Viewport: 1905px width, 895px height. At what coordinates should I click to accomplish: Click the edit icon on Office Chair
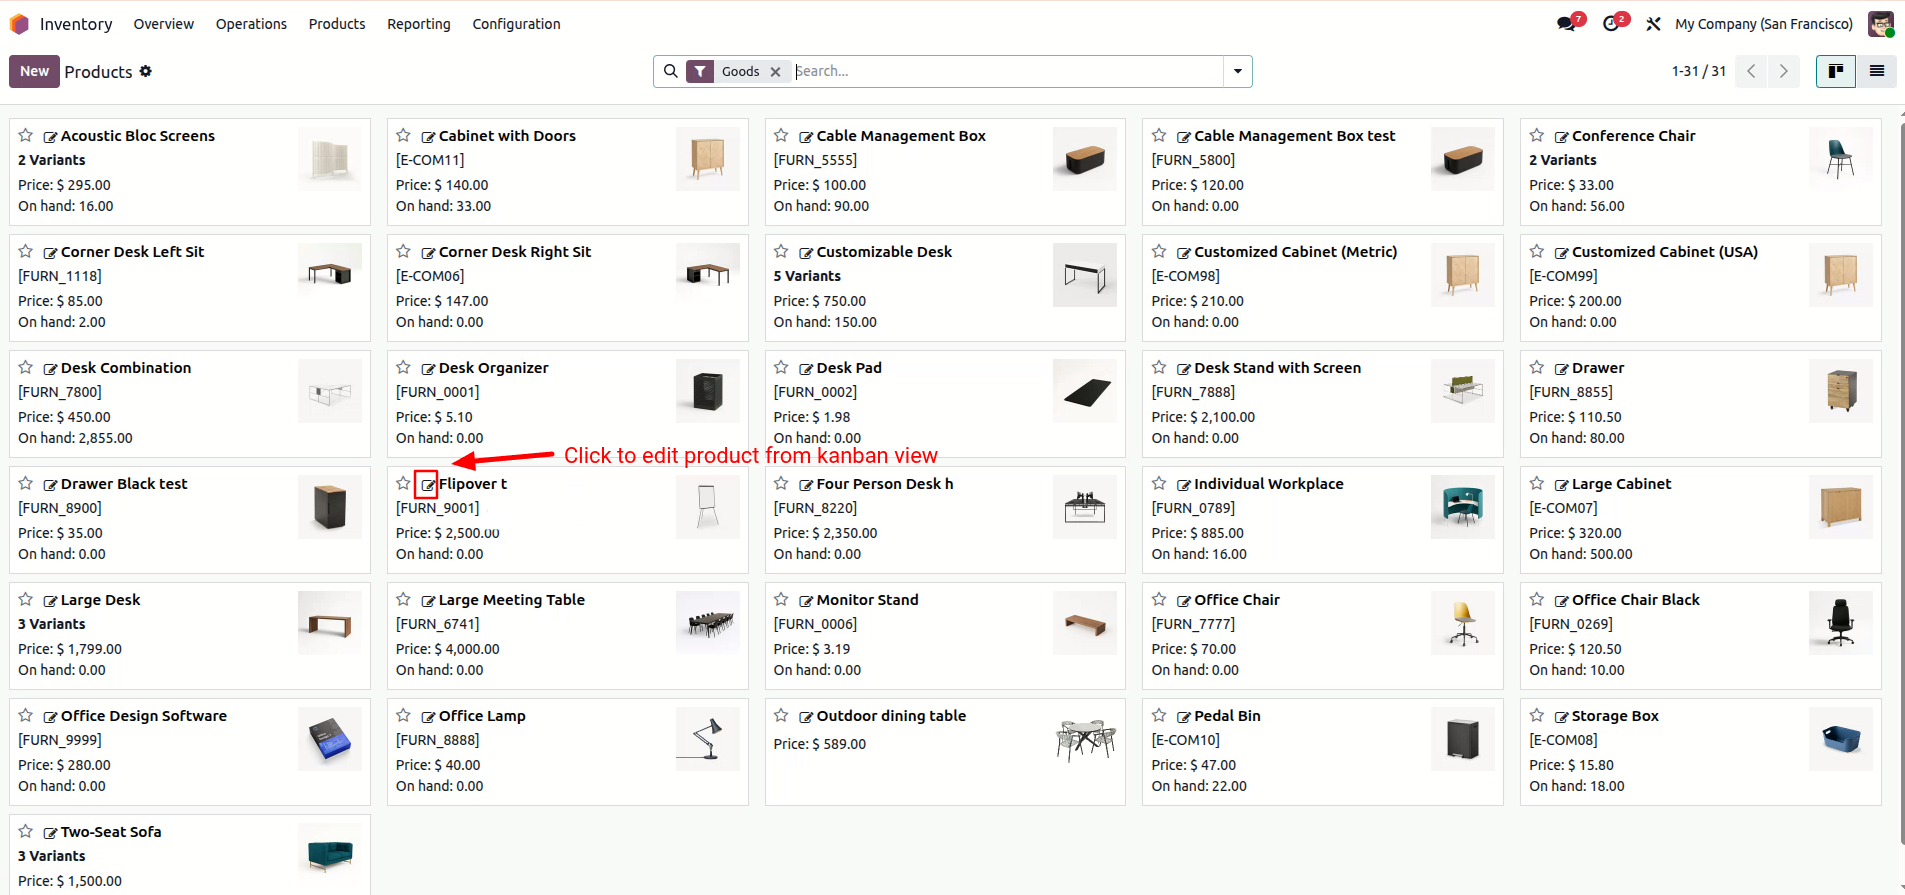[1184, 601]
